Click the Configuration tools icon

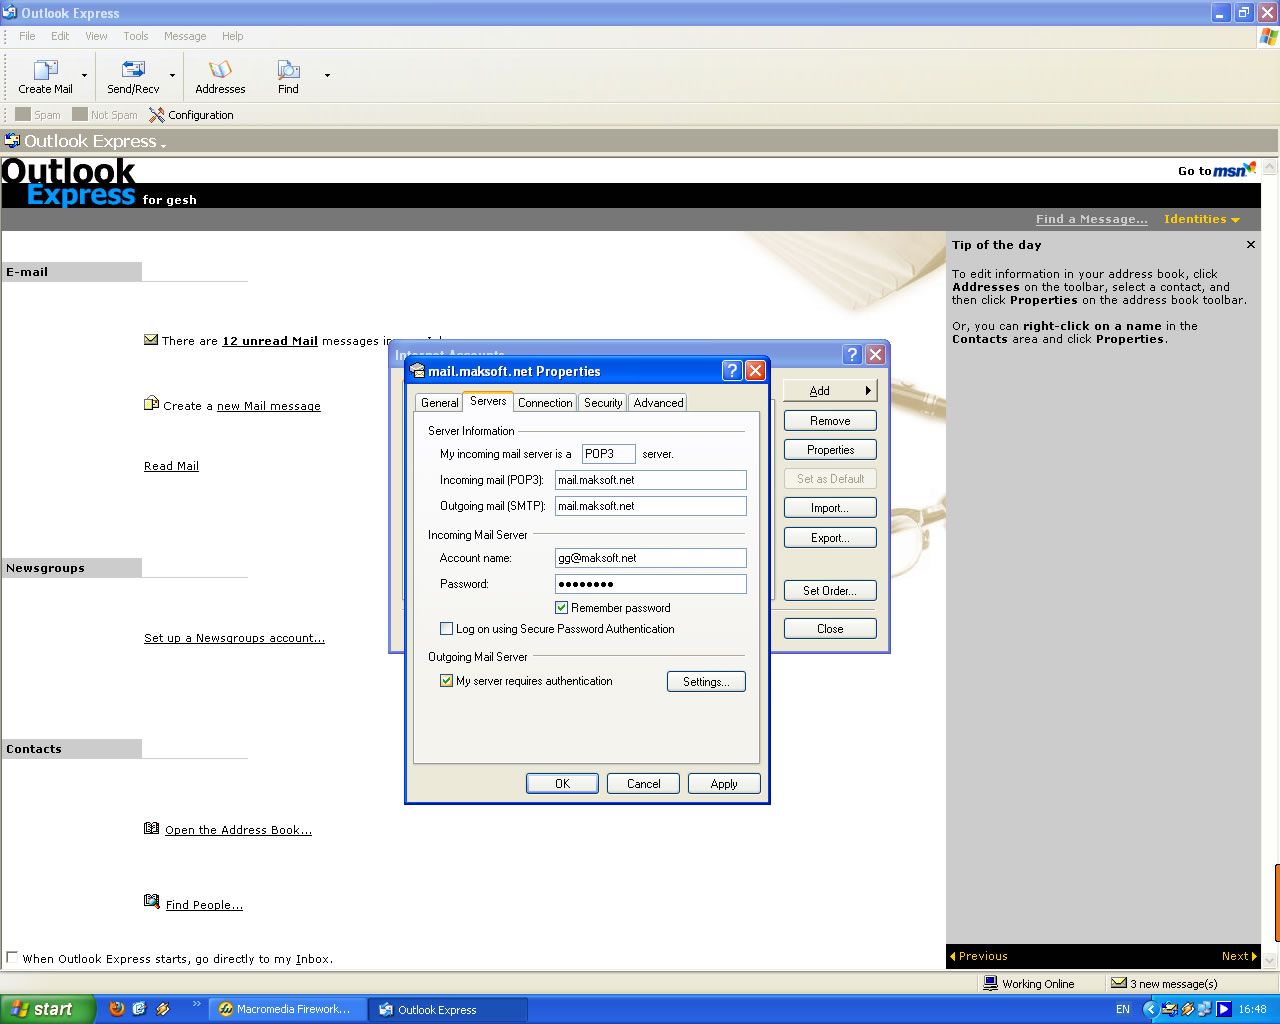point(156,115)
